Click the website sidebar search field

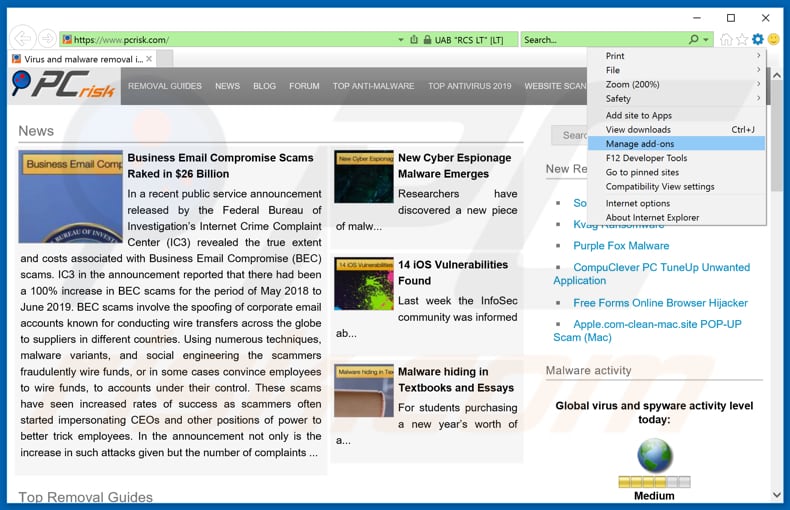(569, 135)
